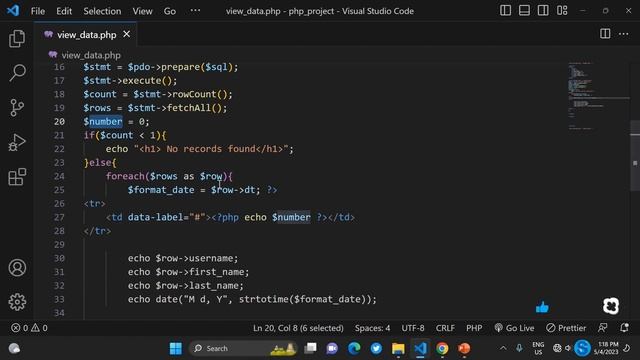This screenshot has width=640, height=360.
Task: Toggle the bottom panel layout icon
Action: [524, 11]
